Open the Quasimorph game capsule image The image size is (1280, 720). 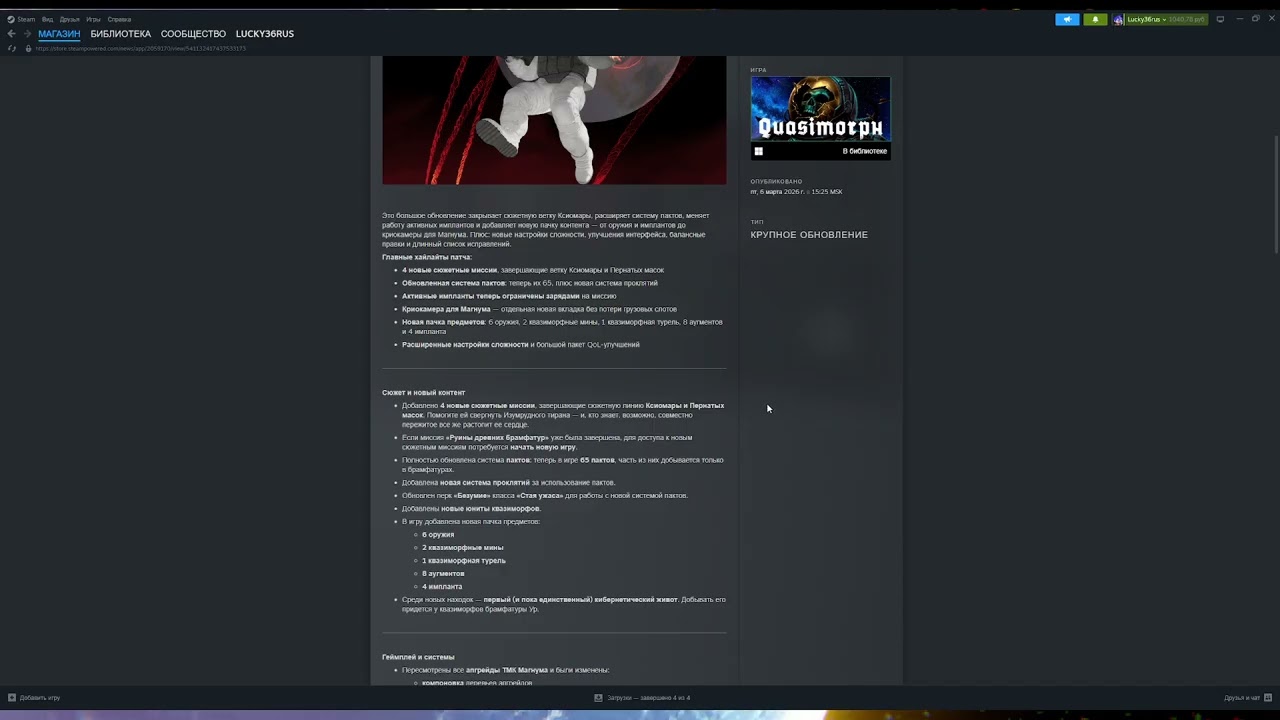(820, 110)
